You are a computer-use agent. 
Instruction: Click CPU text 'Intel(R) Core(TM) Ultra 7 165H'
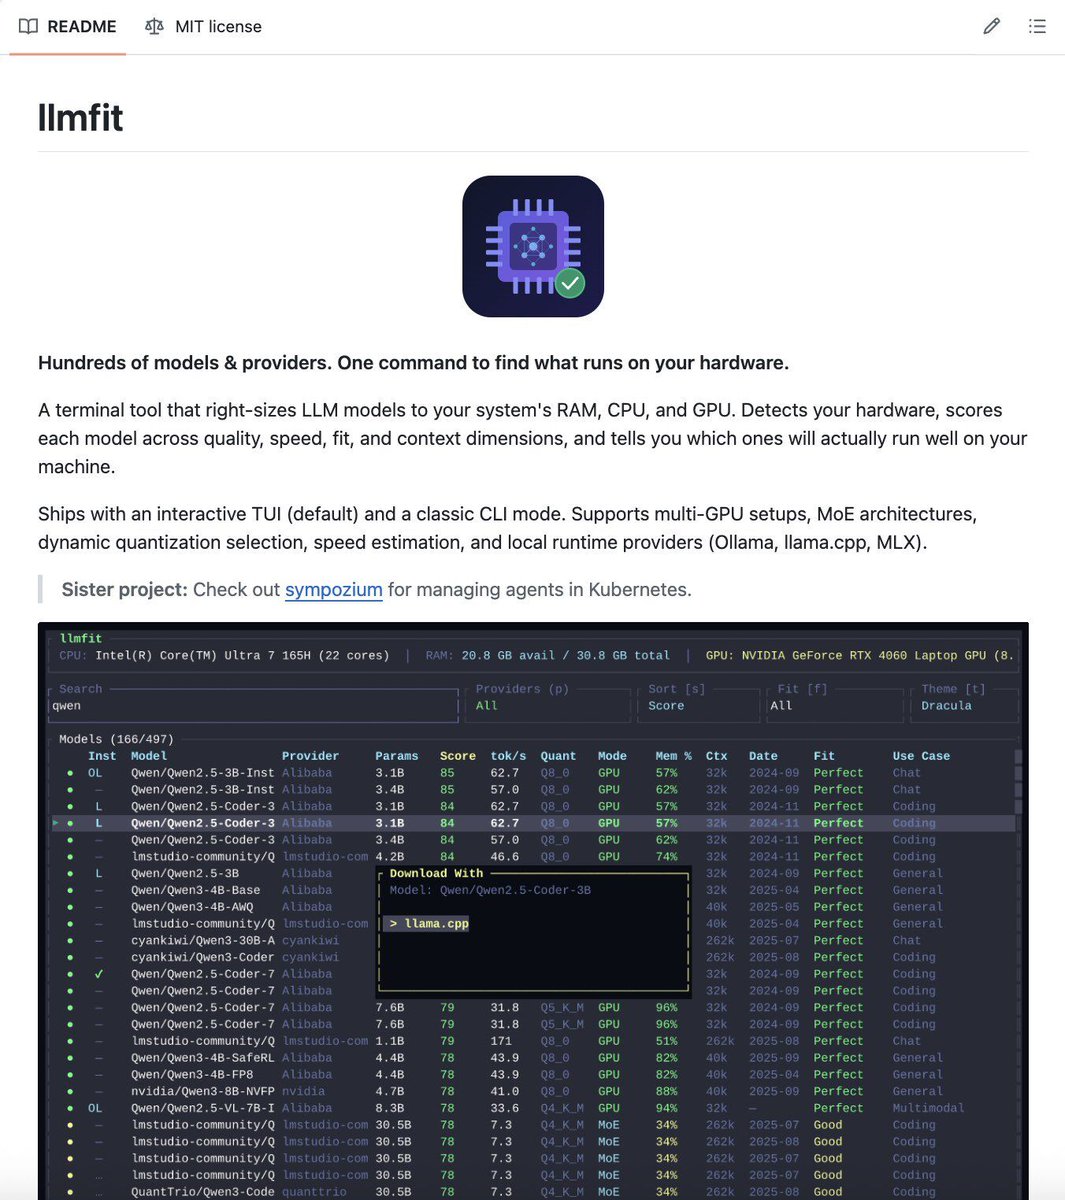[204, 655]
